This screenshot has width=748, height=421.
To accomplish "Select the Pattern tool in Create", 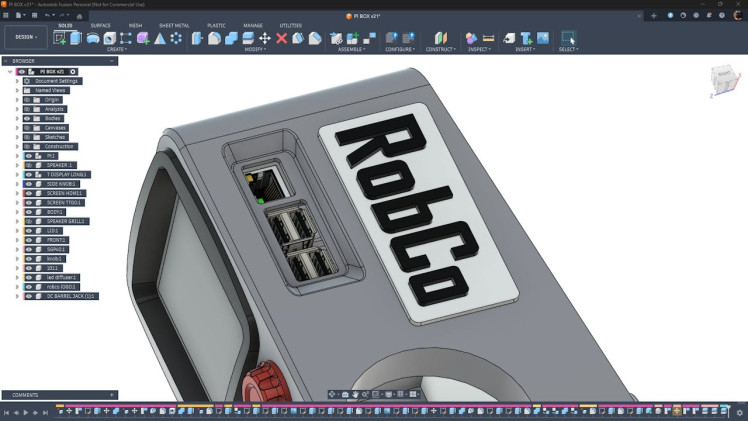I will pyautogui.click(x=176, y=38).
